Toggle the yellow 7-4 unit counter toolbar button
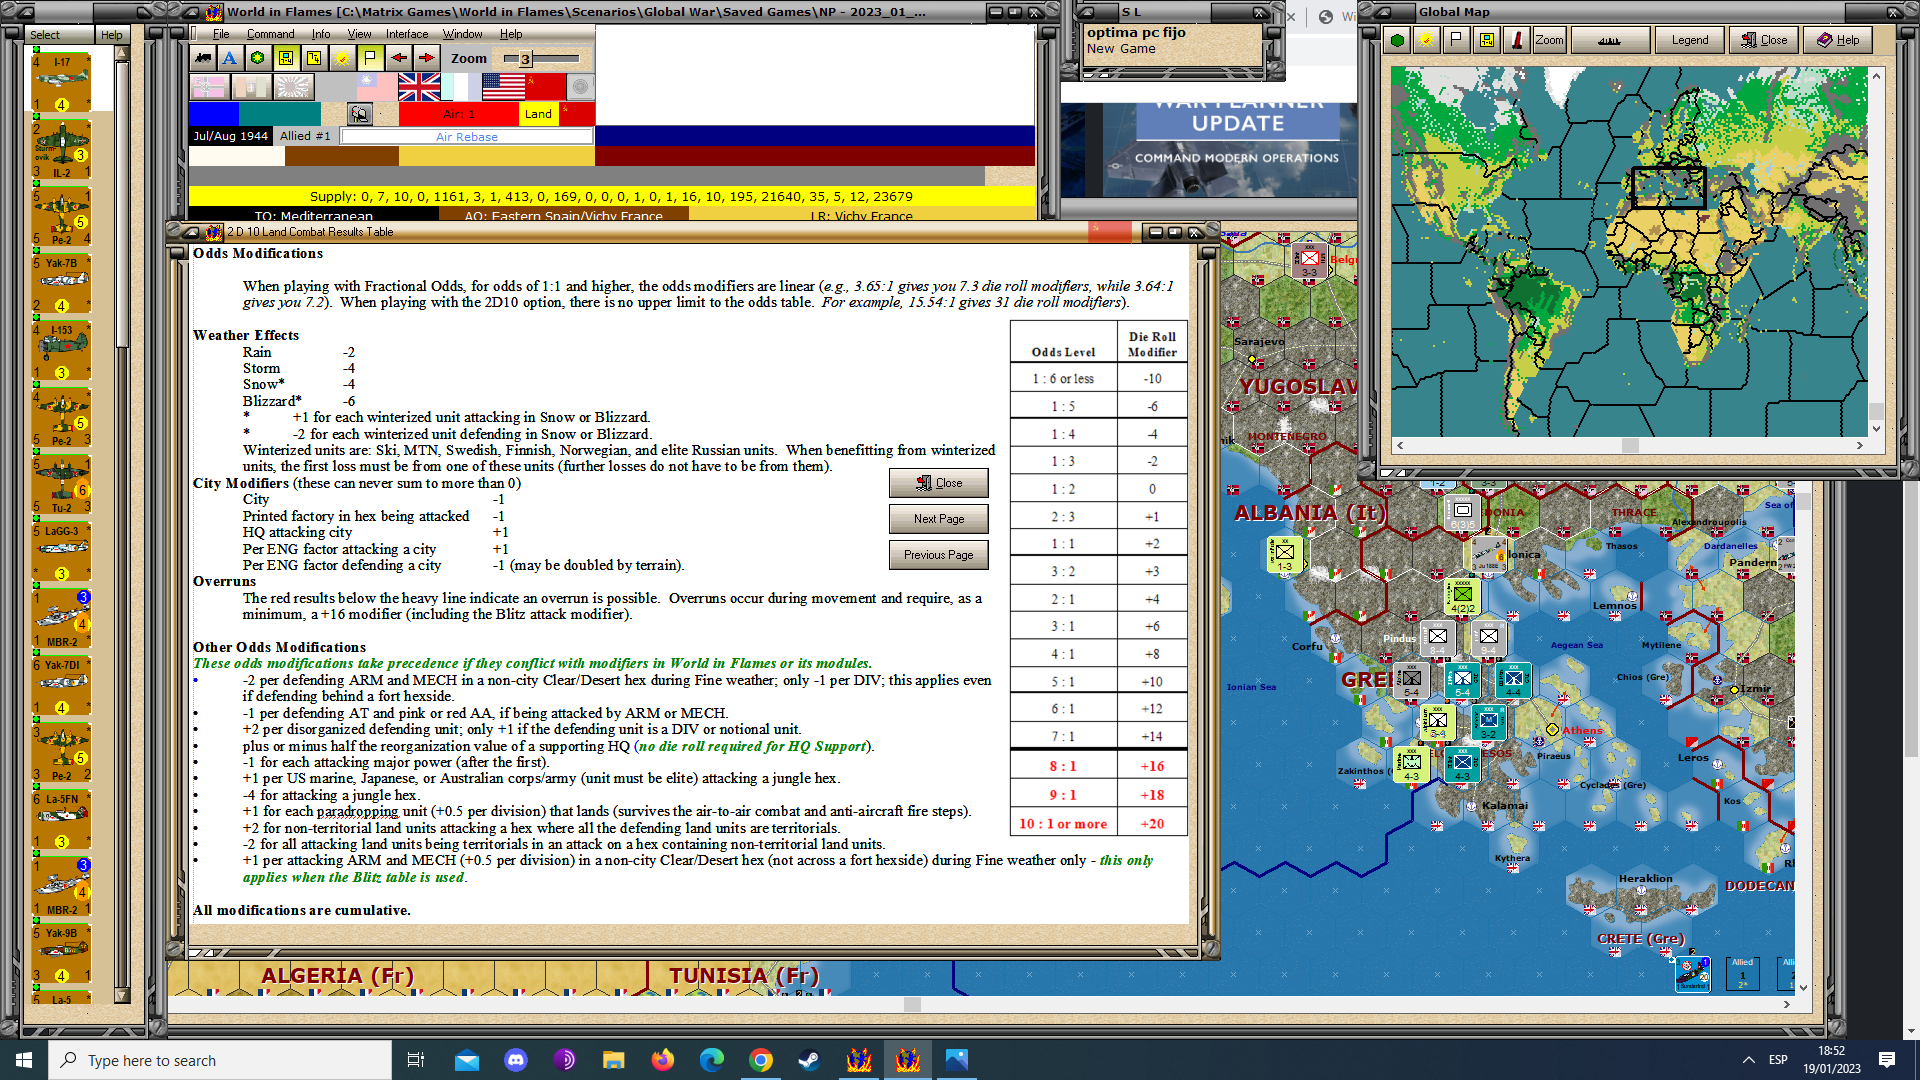The image size is (1920, 1080). pos(286,58)
